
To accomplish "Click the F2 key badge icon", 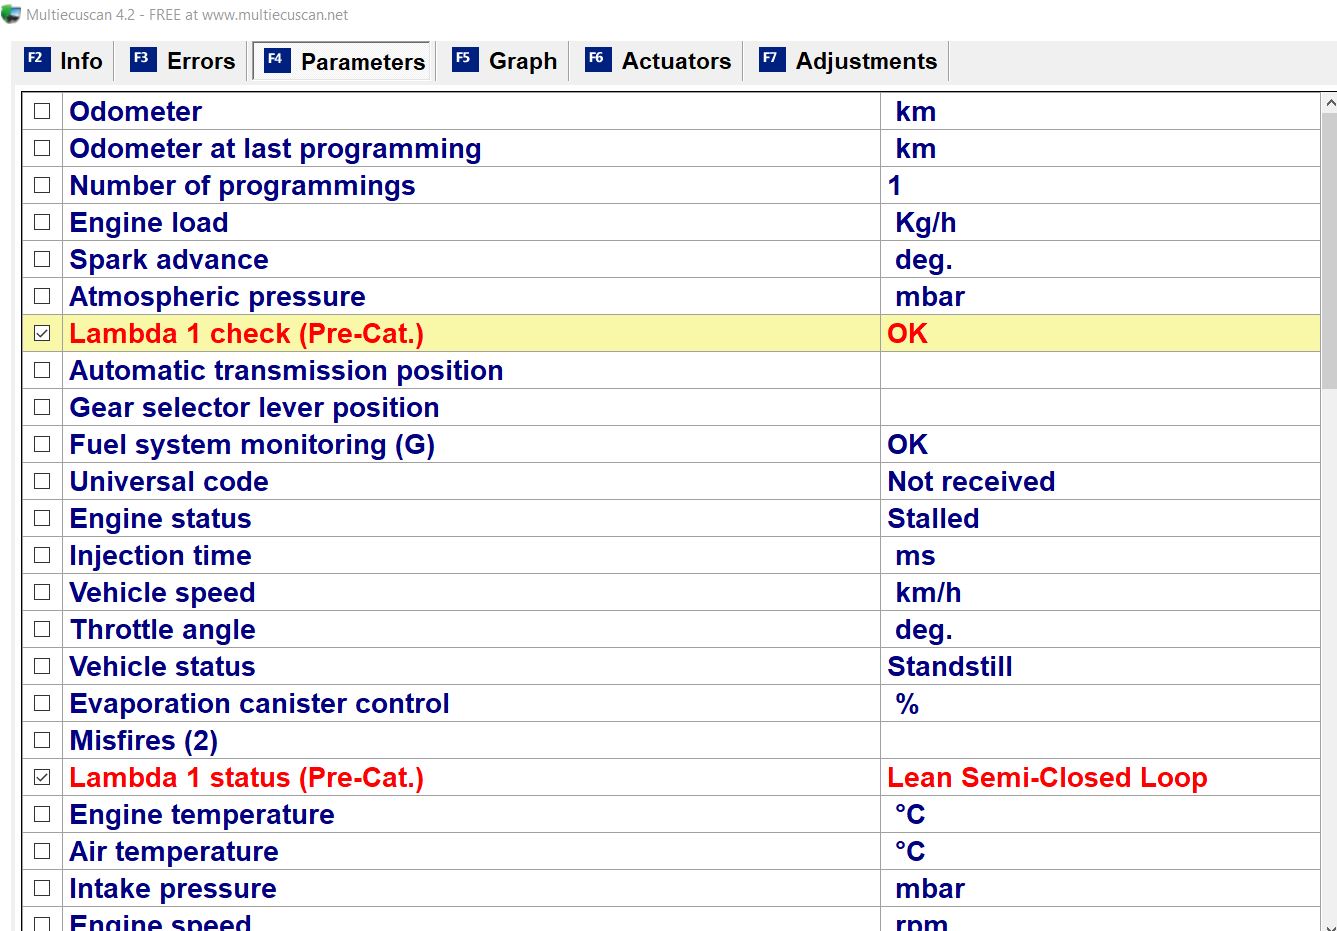I will coord(36,59).
